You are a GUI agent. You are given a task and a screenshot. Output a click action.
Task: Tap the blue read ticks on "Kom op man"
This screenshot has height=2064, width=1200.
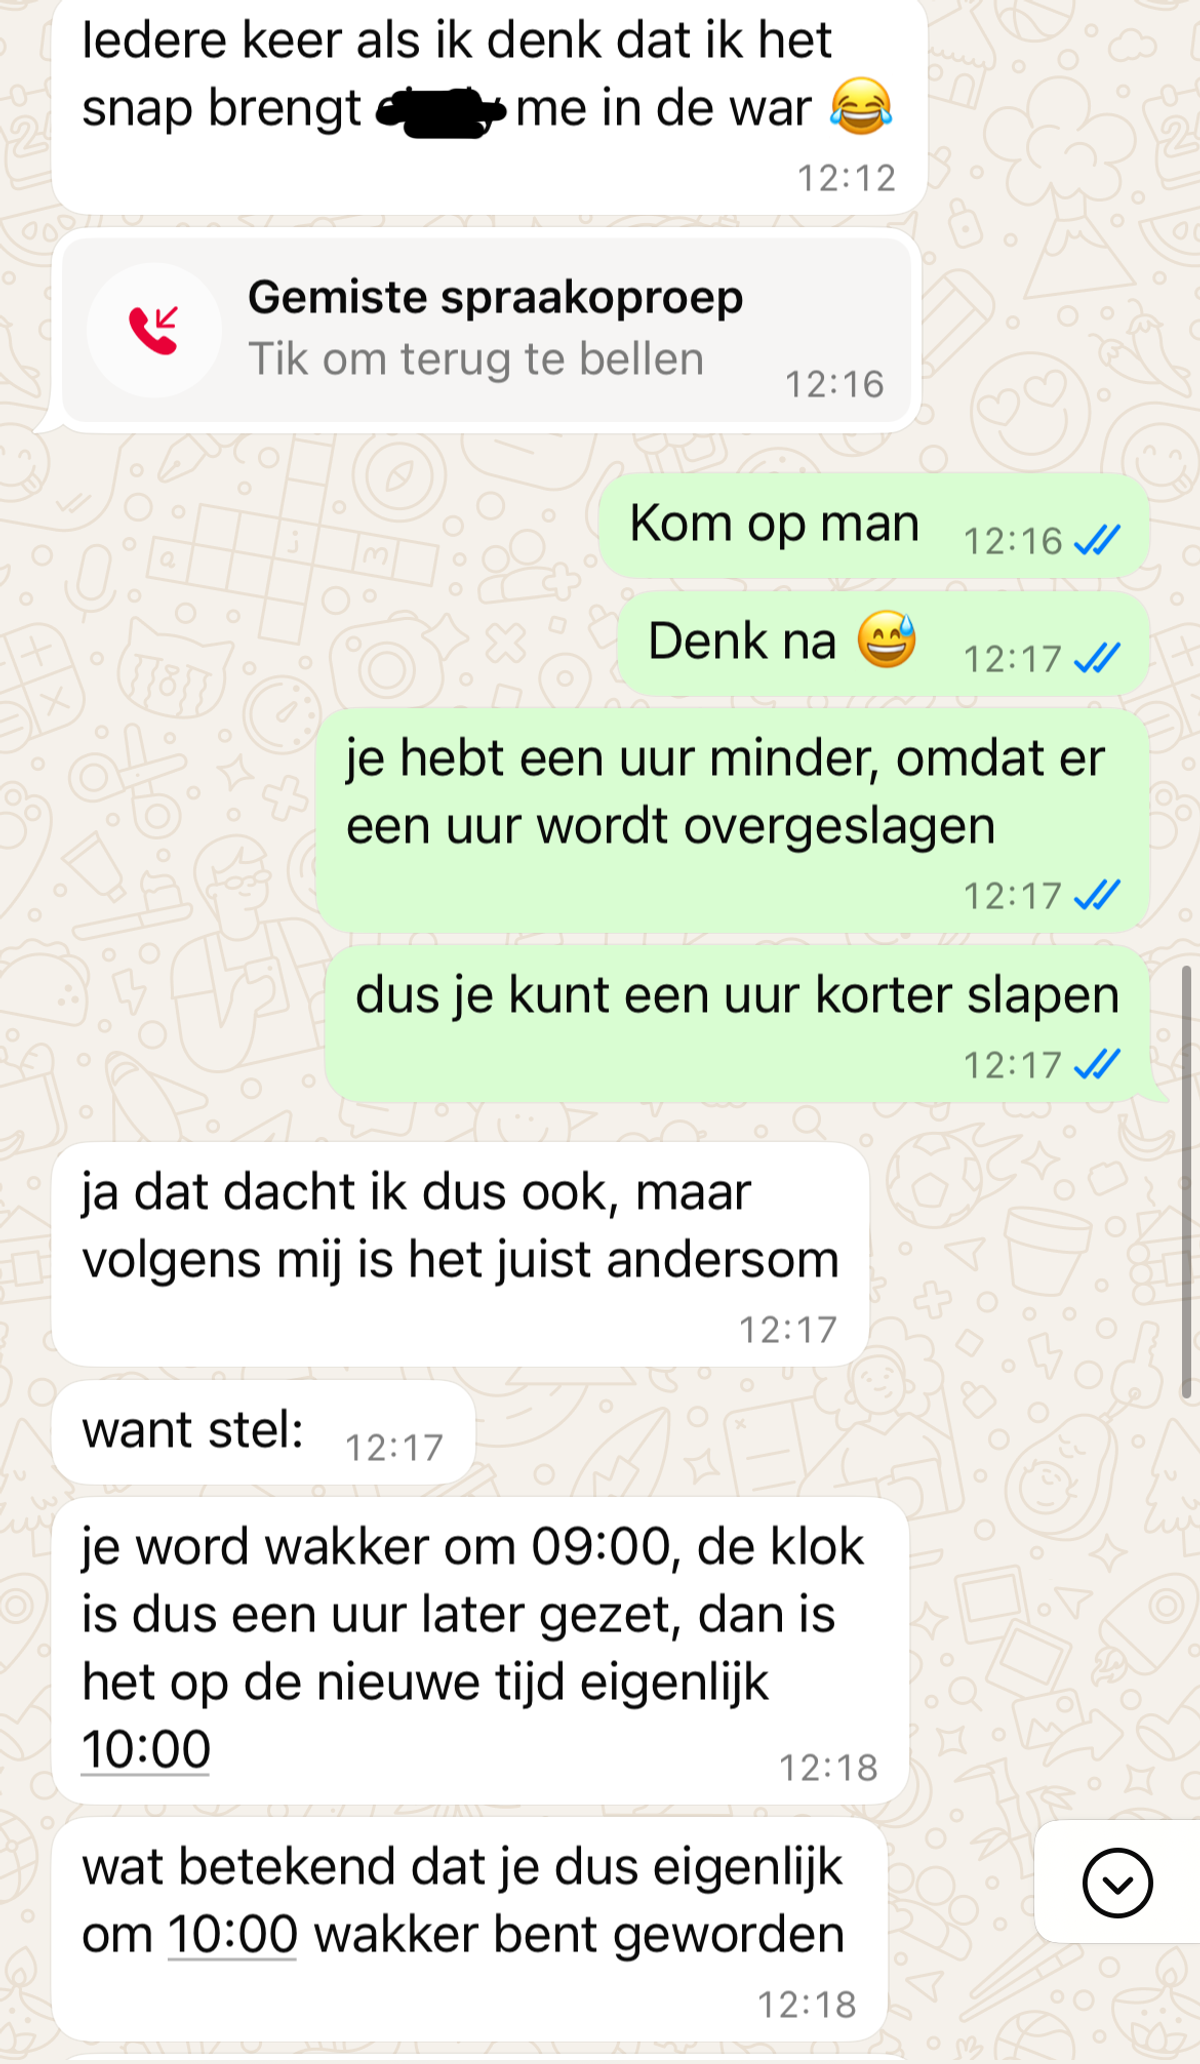coord(1097,541)
